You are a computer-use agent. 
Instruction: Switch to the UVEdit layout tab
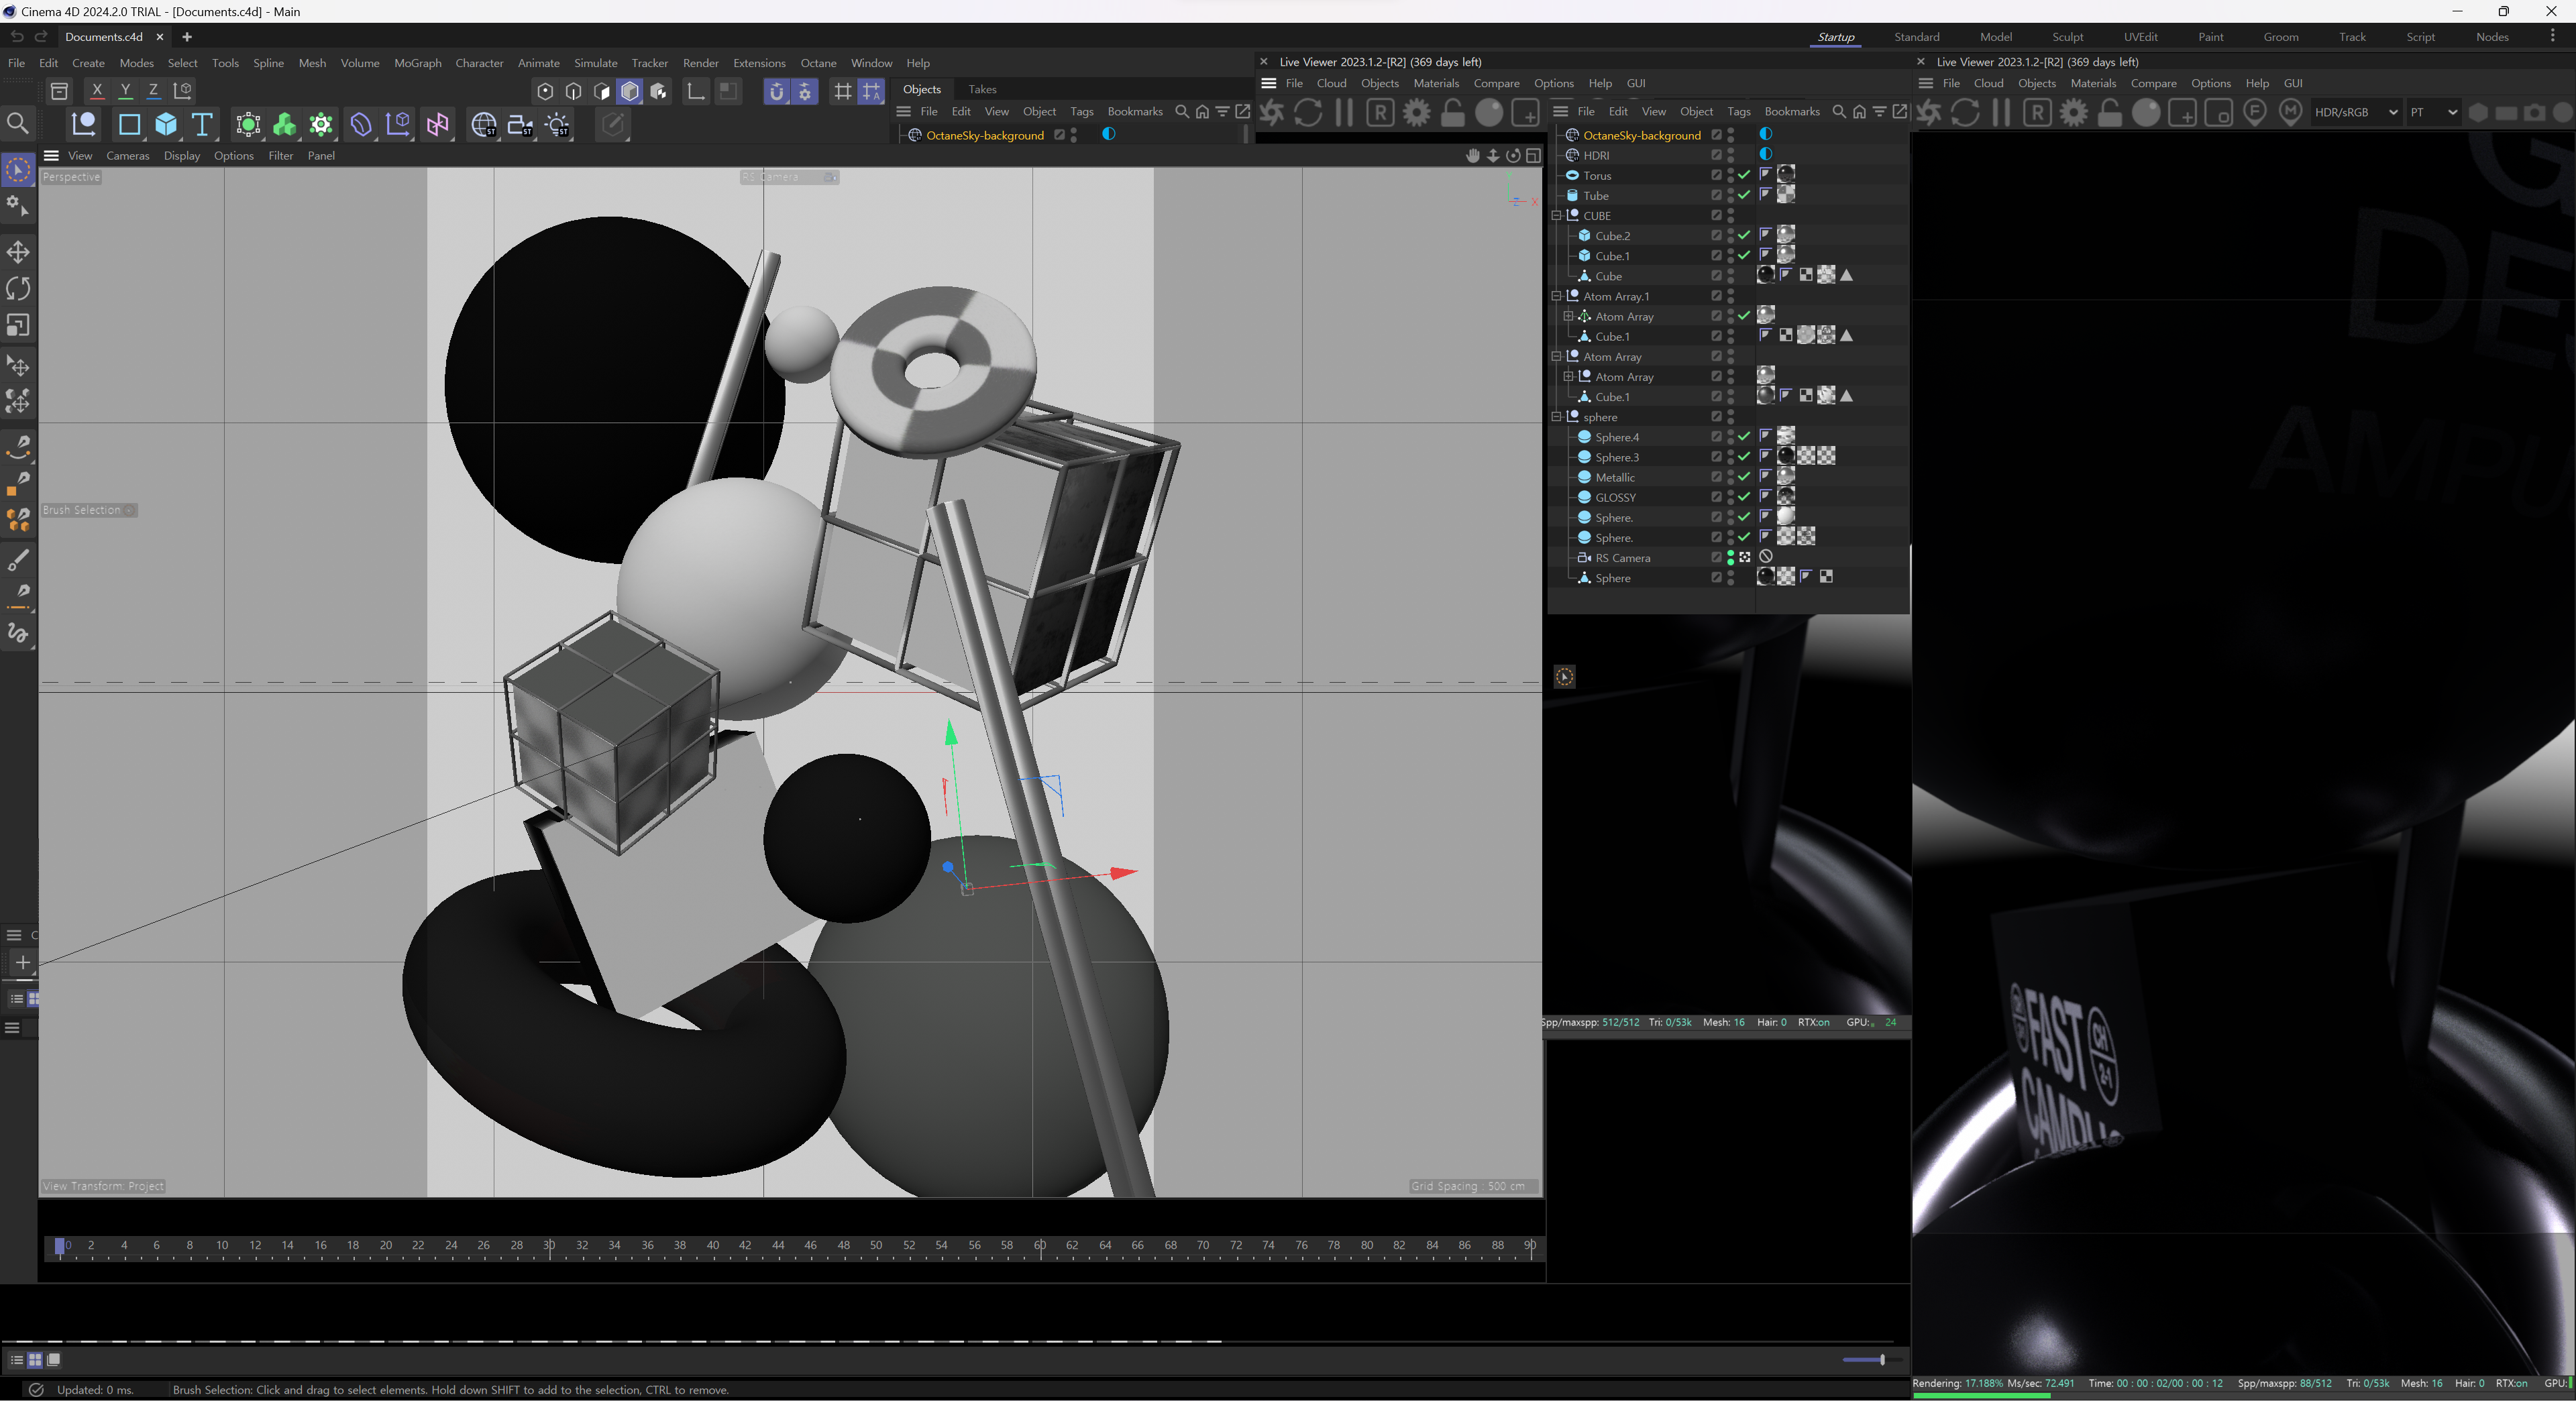[x=2140, y=37]
